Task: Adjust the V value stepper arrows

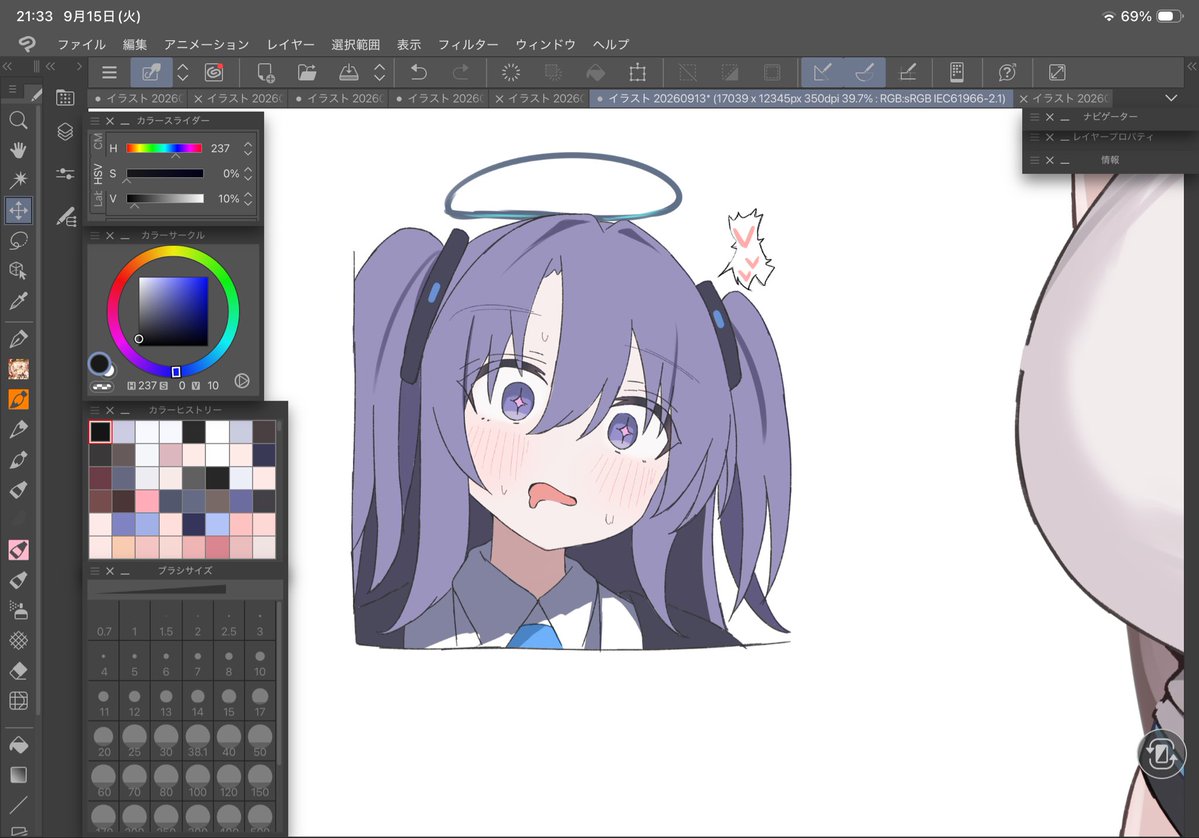Action: click(248, 199)
